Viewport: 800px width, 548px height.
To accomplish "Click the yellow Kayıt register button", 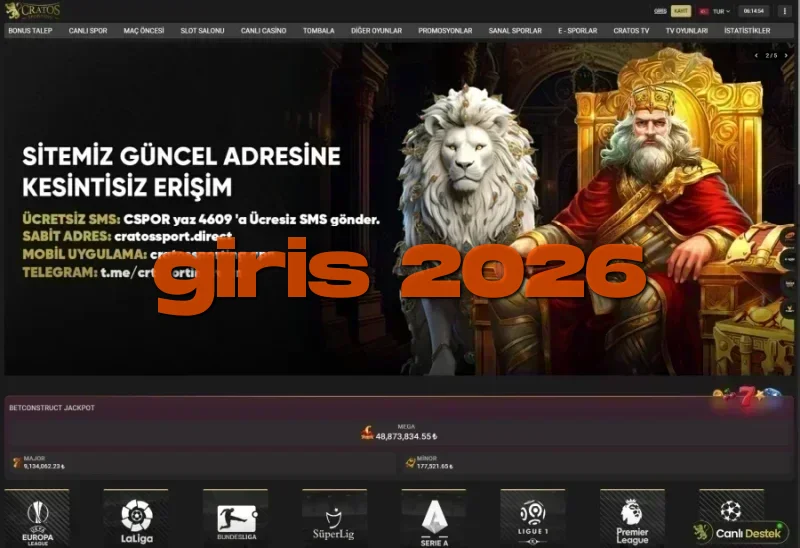I will point(681,11).
